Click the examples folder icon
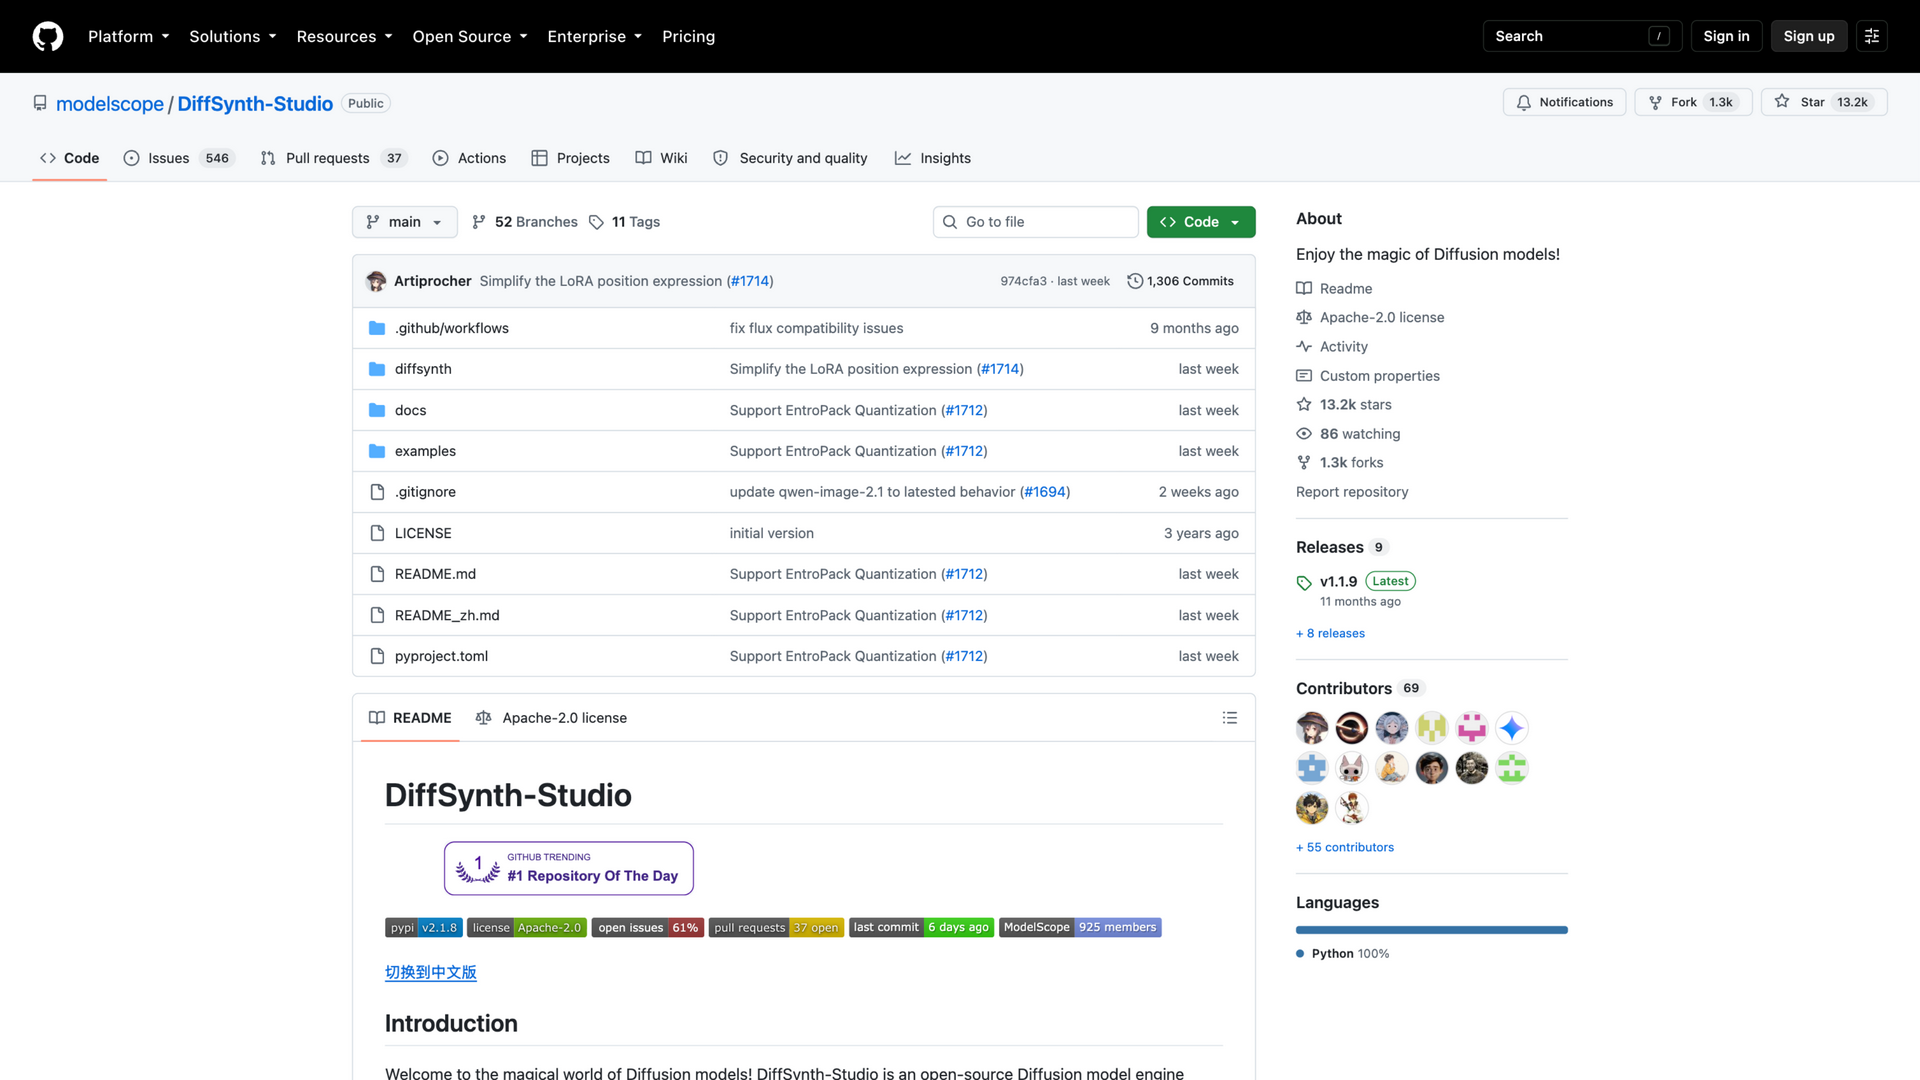 point(377,451)
